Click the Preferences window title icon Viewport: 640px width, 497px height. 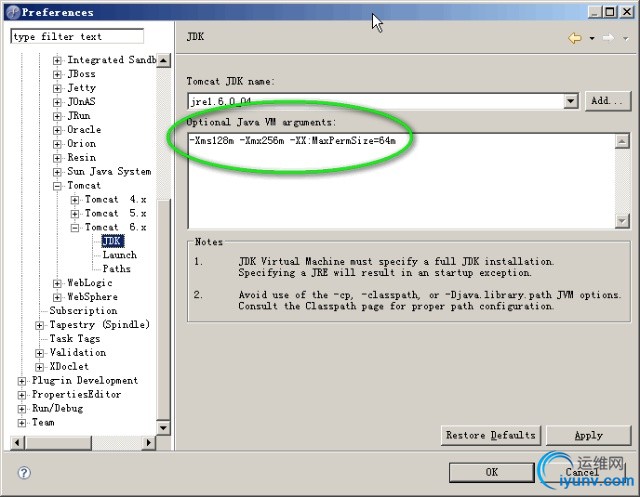pos(13,12)
